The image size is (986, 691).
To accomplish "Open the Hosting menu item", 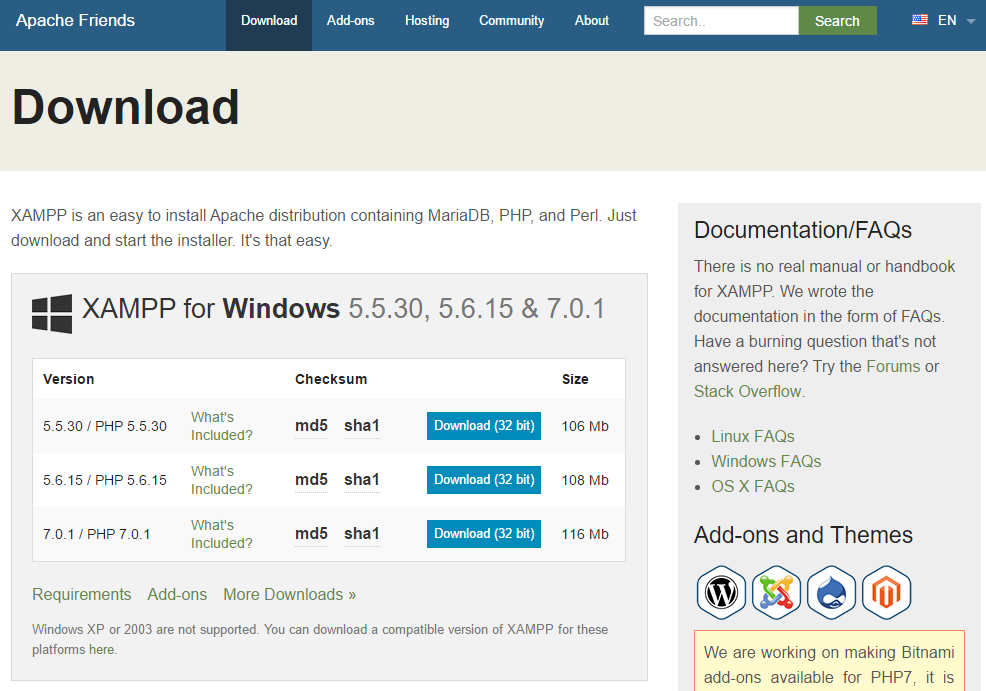I will (427, 21).
